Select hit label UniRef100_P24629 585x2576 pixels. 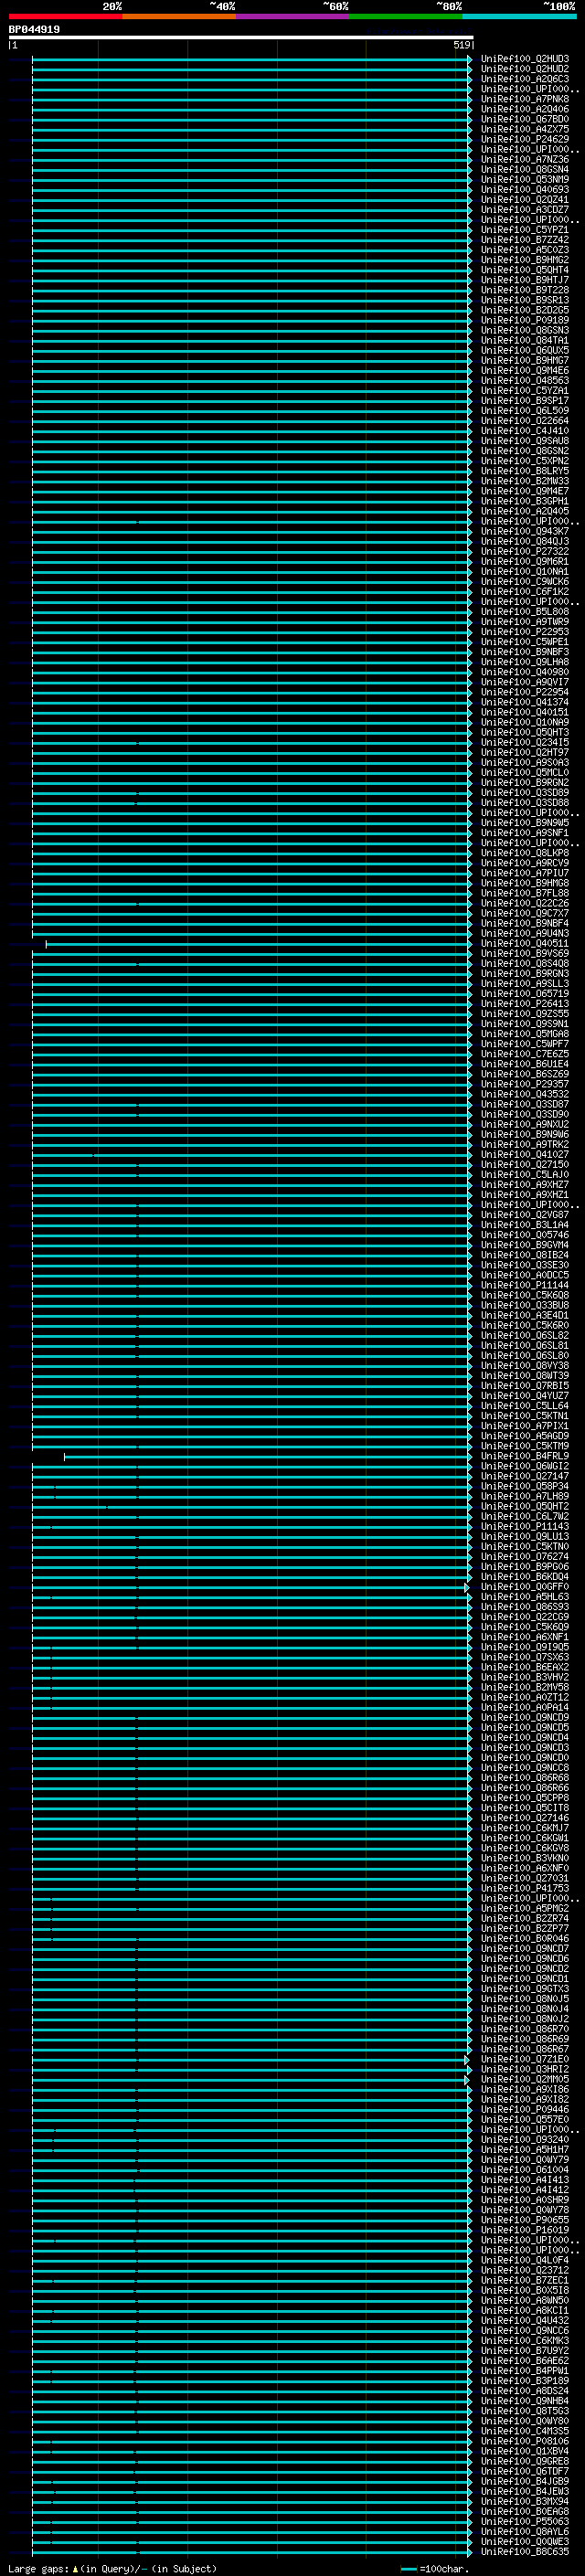click(525, 139)
